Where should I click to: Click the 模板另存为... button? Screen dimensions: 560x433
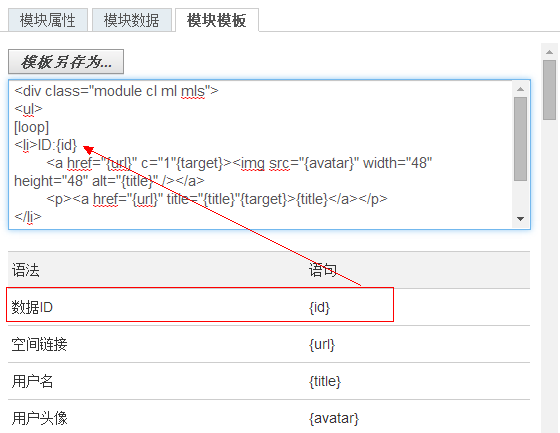[66, 62]
